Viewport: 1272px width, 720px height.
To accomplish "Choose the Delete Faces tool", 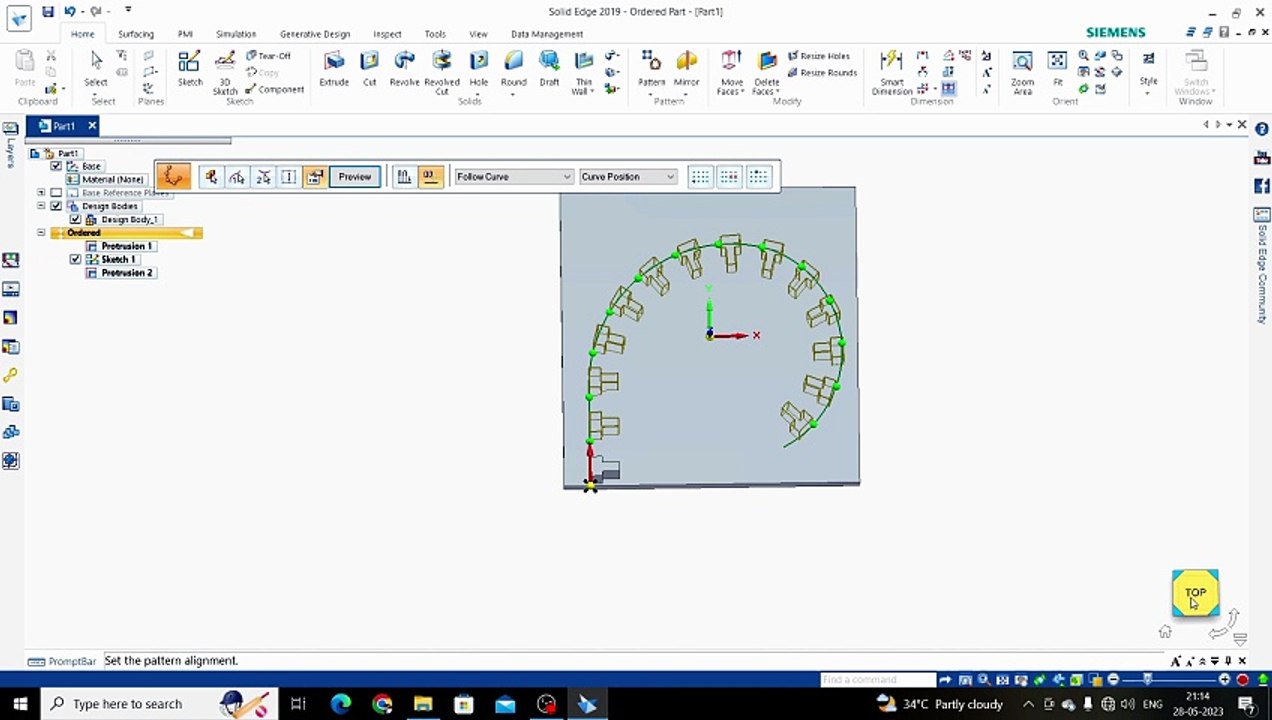I will (767, 72).
